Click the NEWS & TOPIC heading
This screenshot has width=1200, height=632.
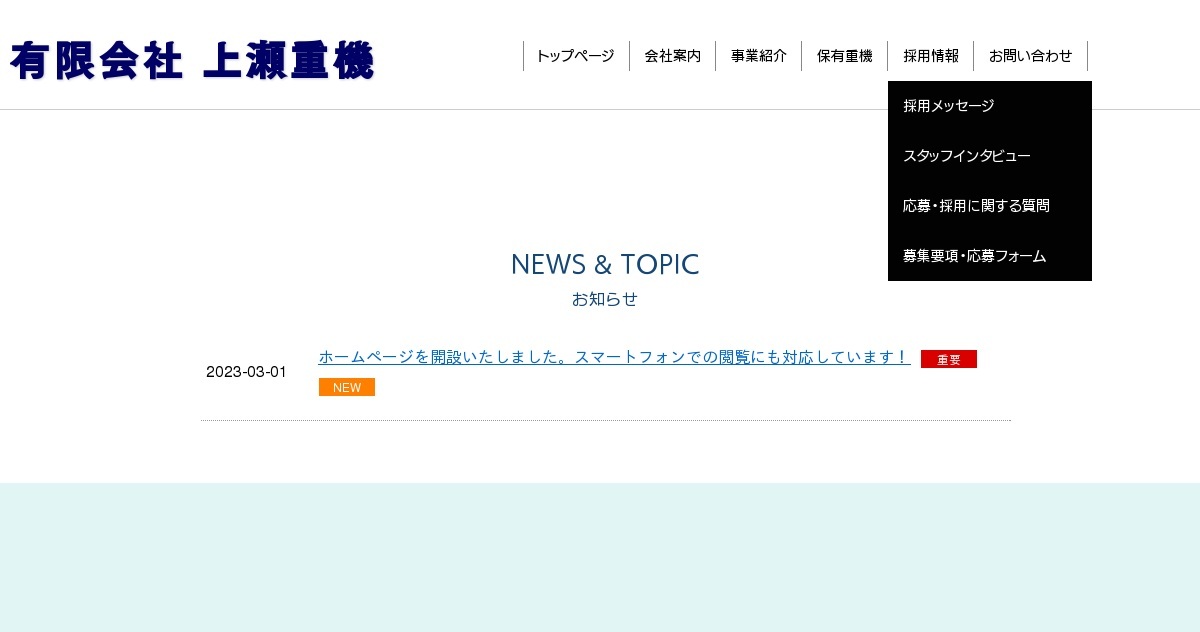point(605,264)
